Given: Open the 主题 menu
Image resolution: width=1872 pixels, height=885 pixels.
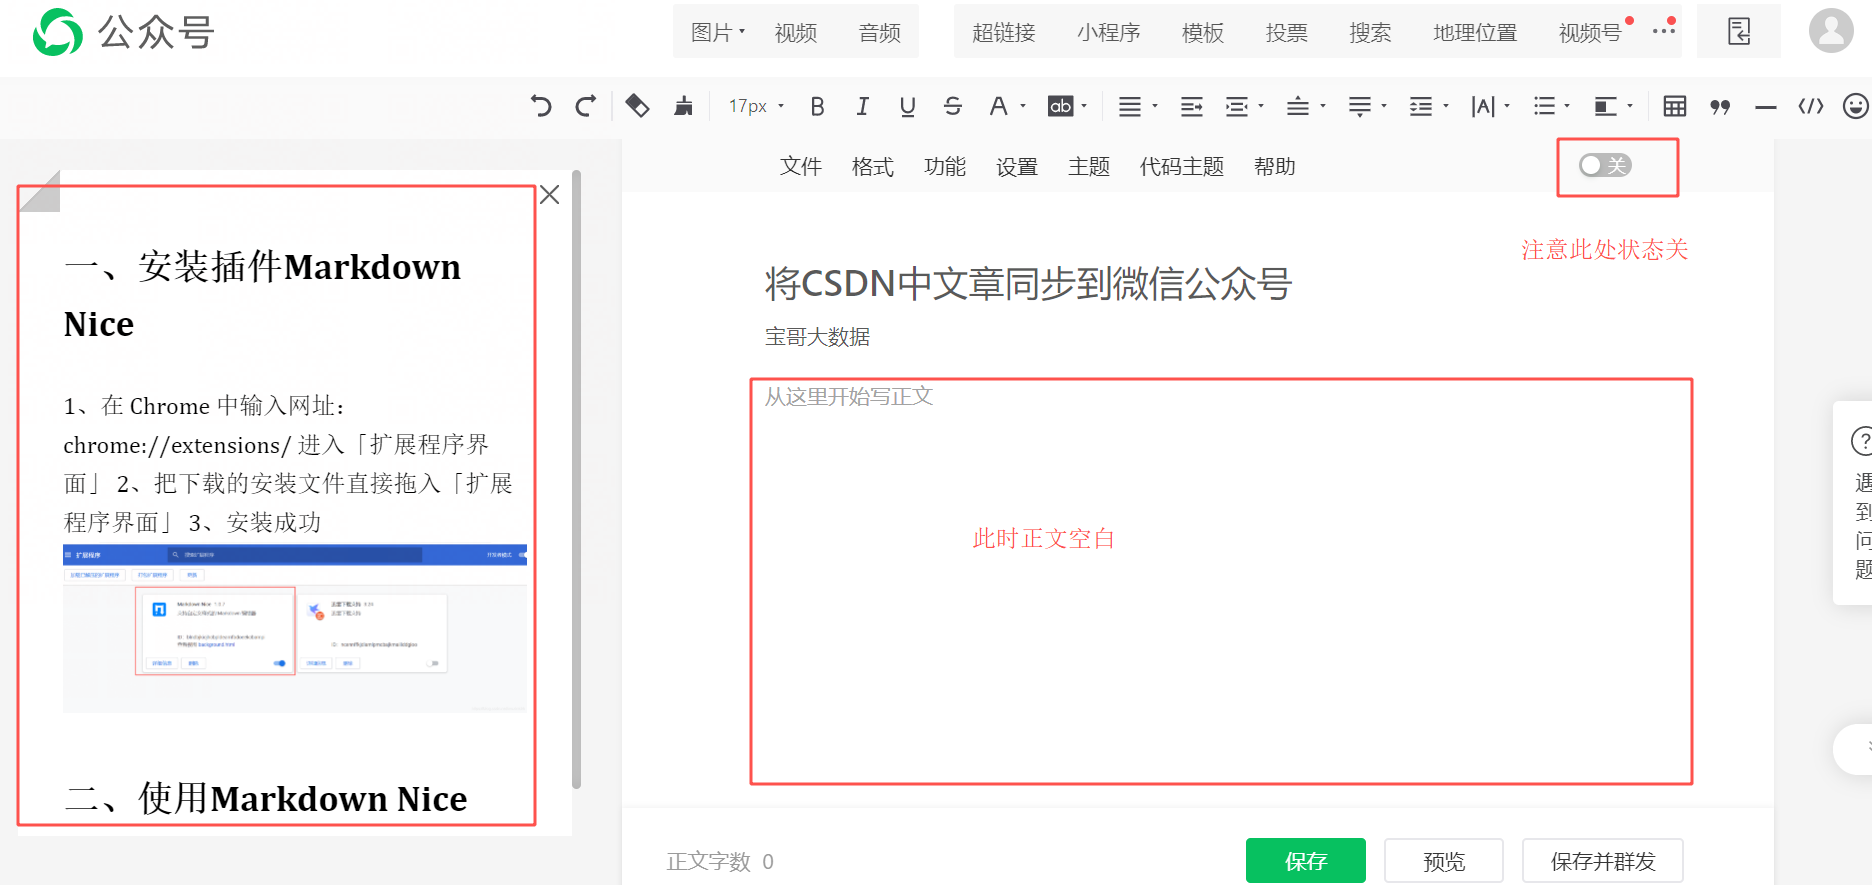Looking at the screenshot, I should point(1089,166).
